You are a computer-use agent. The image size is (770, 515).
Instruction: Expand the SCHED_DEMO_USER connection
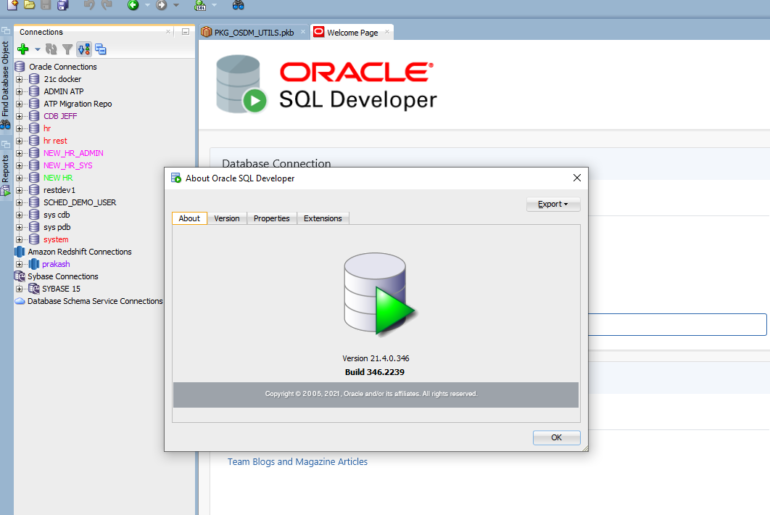click(x=19, y=202)
